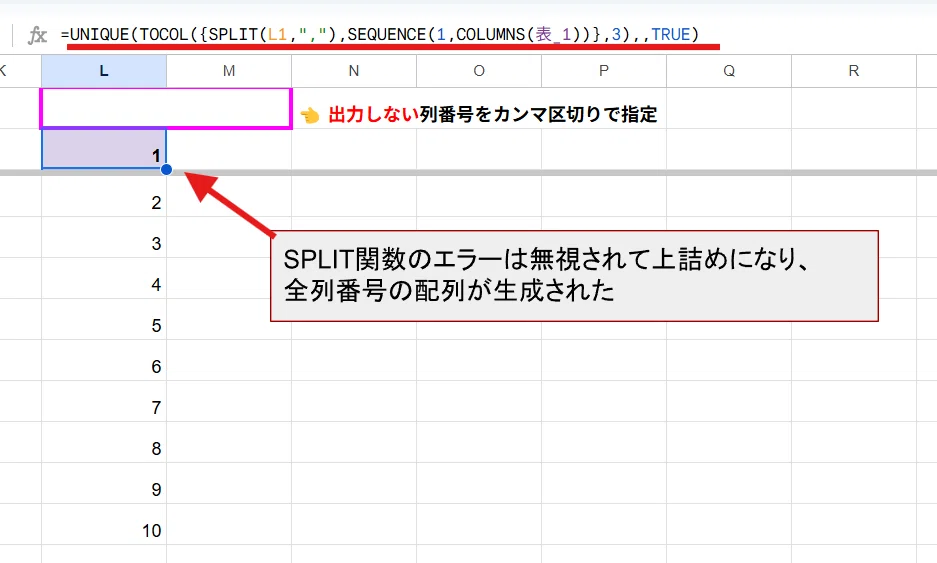Select column P header
This screenshot has height=563, width=937.
pos(604,71)
